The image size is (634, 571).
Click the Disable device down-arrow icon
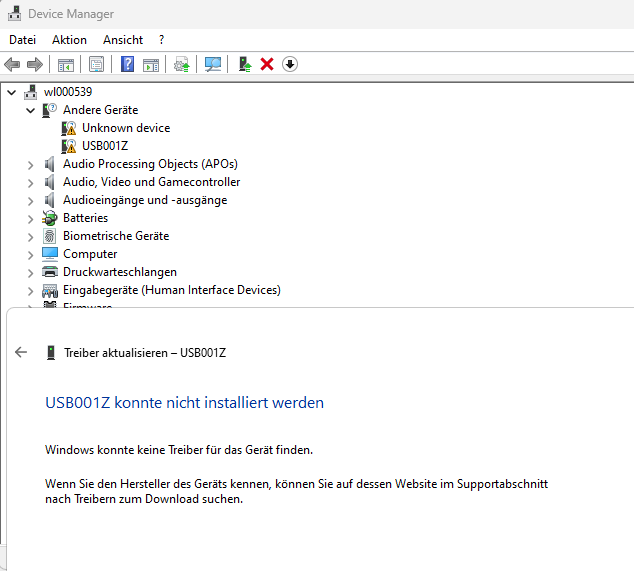[290, 64]
